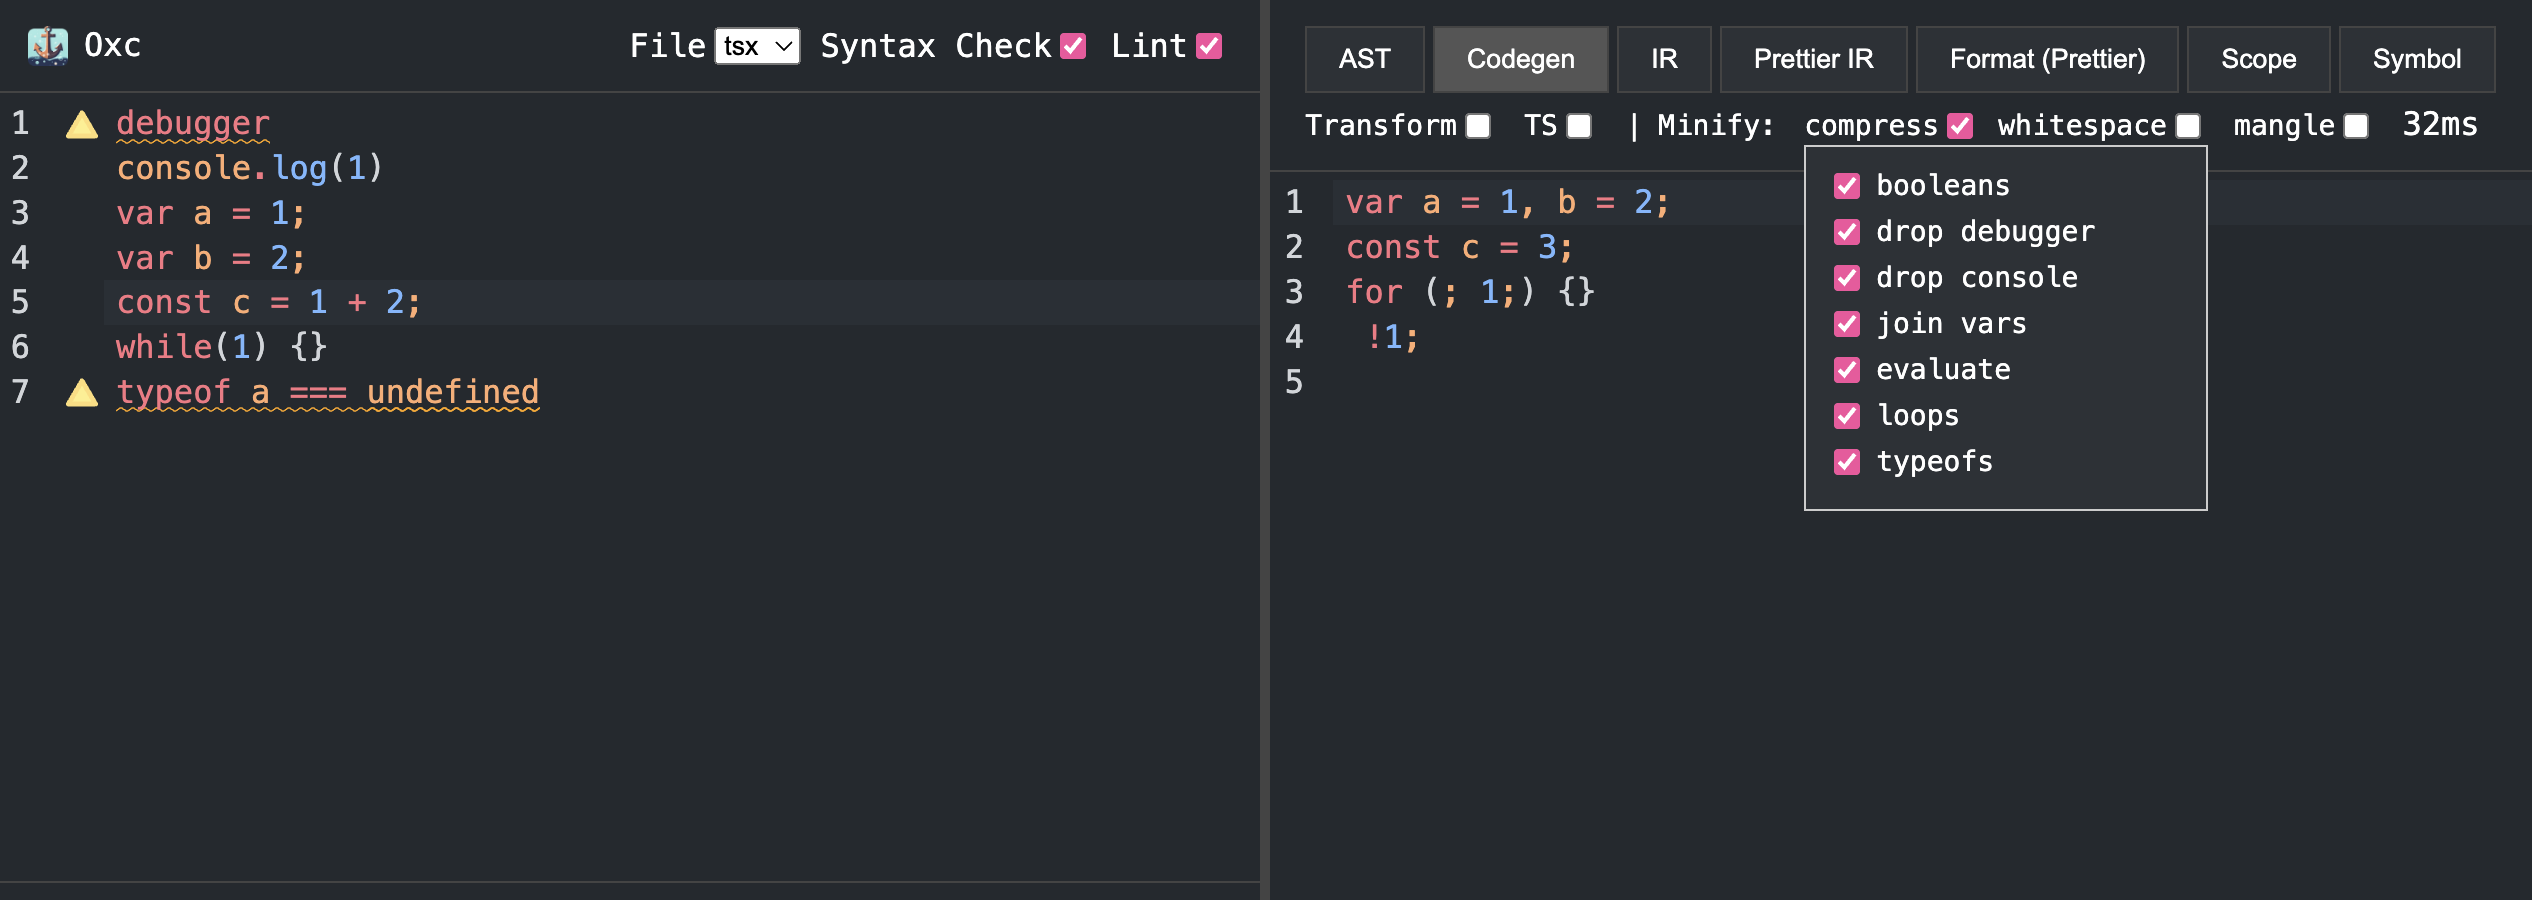Image resolution: width=2532 pixels, height=900 pixels.
Task: Select the Codegen tab
Action: [1520, 59]
